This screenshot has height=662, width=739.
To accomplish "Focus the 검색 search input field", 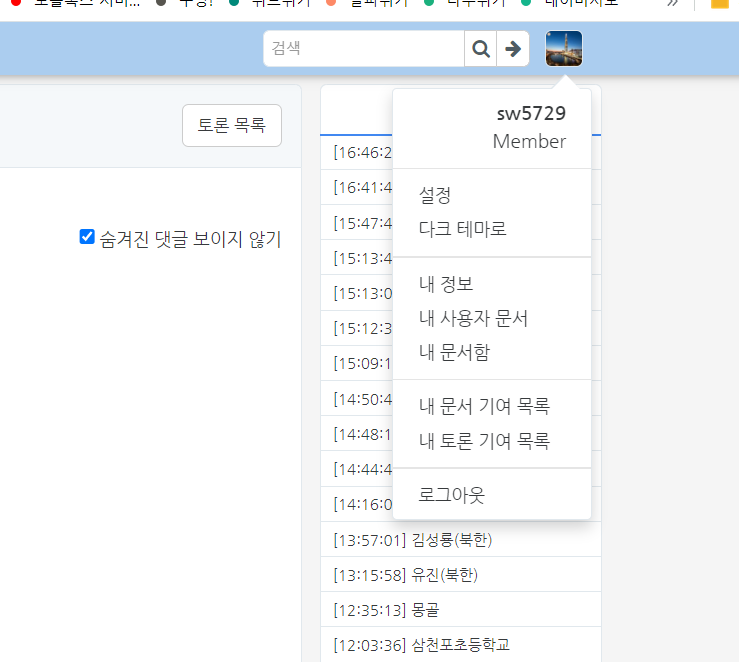I will click(x=364, y=49).
